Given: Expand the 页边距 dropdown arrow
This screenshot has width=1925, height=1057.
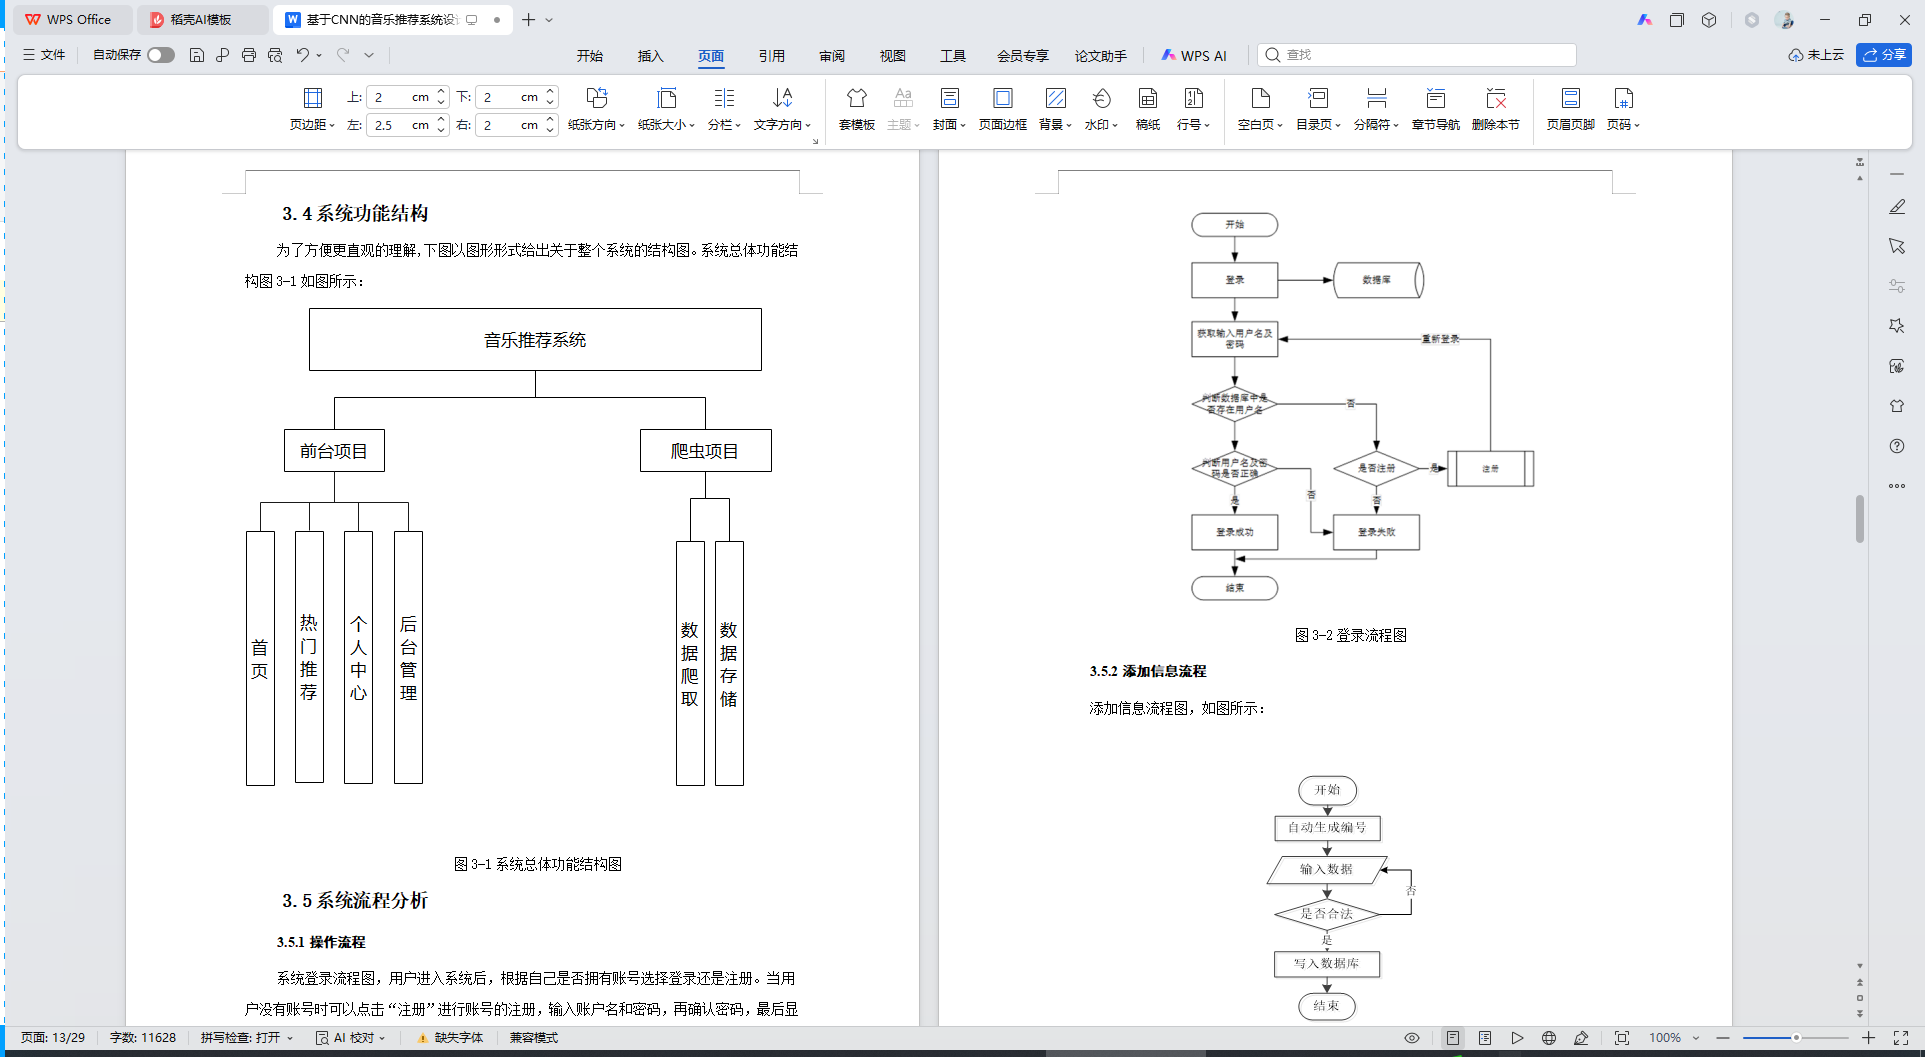Looking at the screenshot, I should (332, 126).
